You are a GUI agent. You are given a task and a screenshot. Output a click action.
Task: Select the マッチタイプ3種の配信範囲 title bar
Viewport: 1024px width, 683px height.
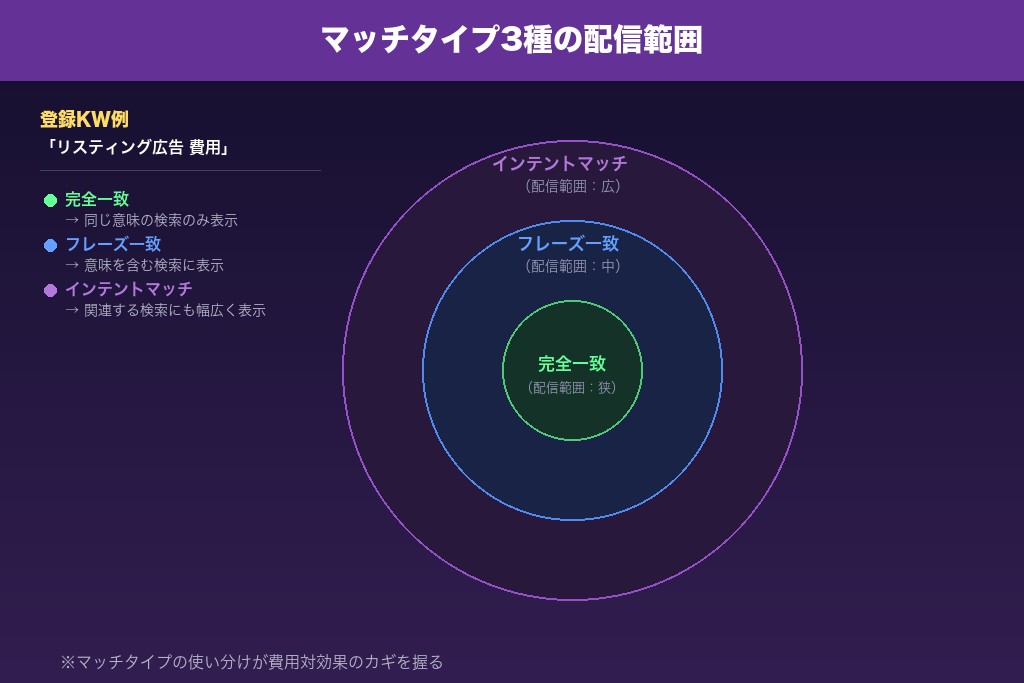tap(512, 40)
